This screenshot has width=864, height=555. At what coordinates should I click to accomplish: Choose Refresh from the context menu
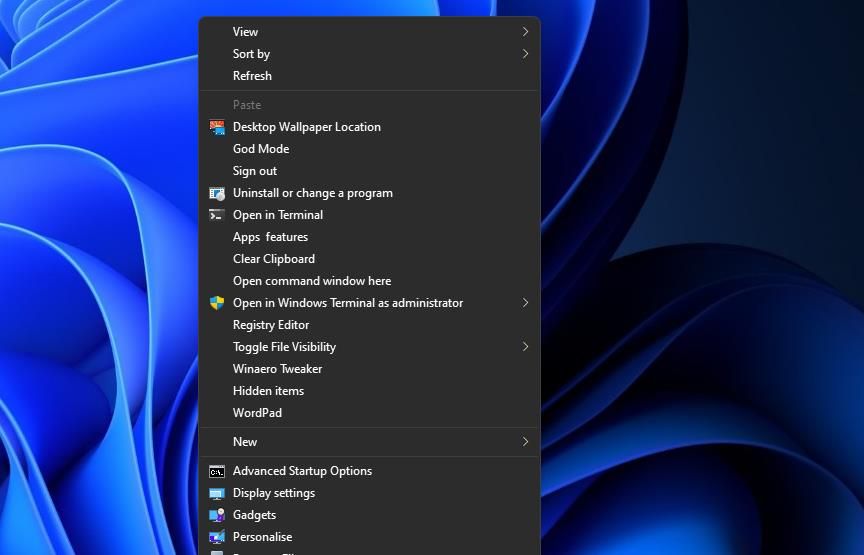[369, 76]
